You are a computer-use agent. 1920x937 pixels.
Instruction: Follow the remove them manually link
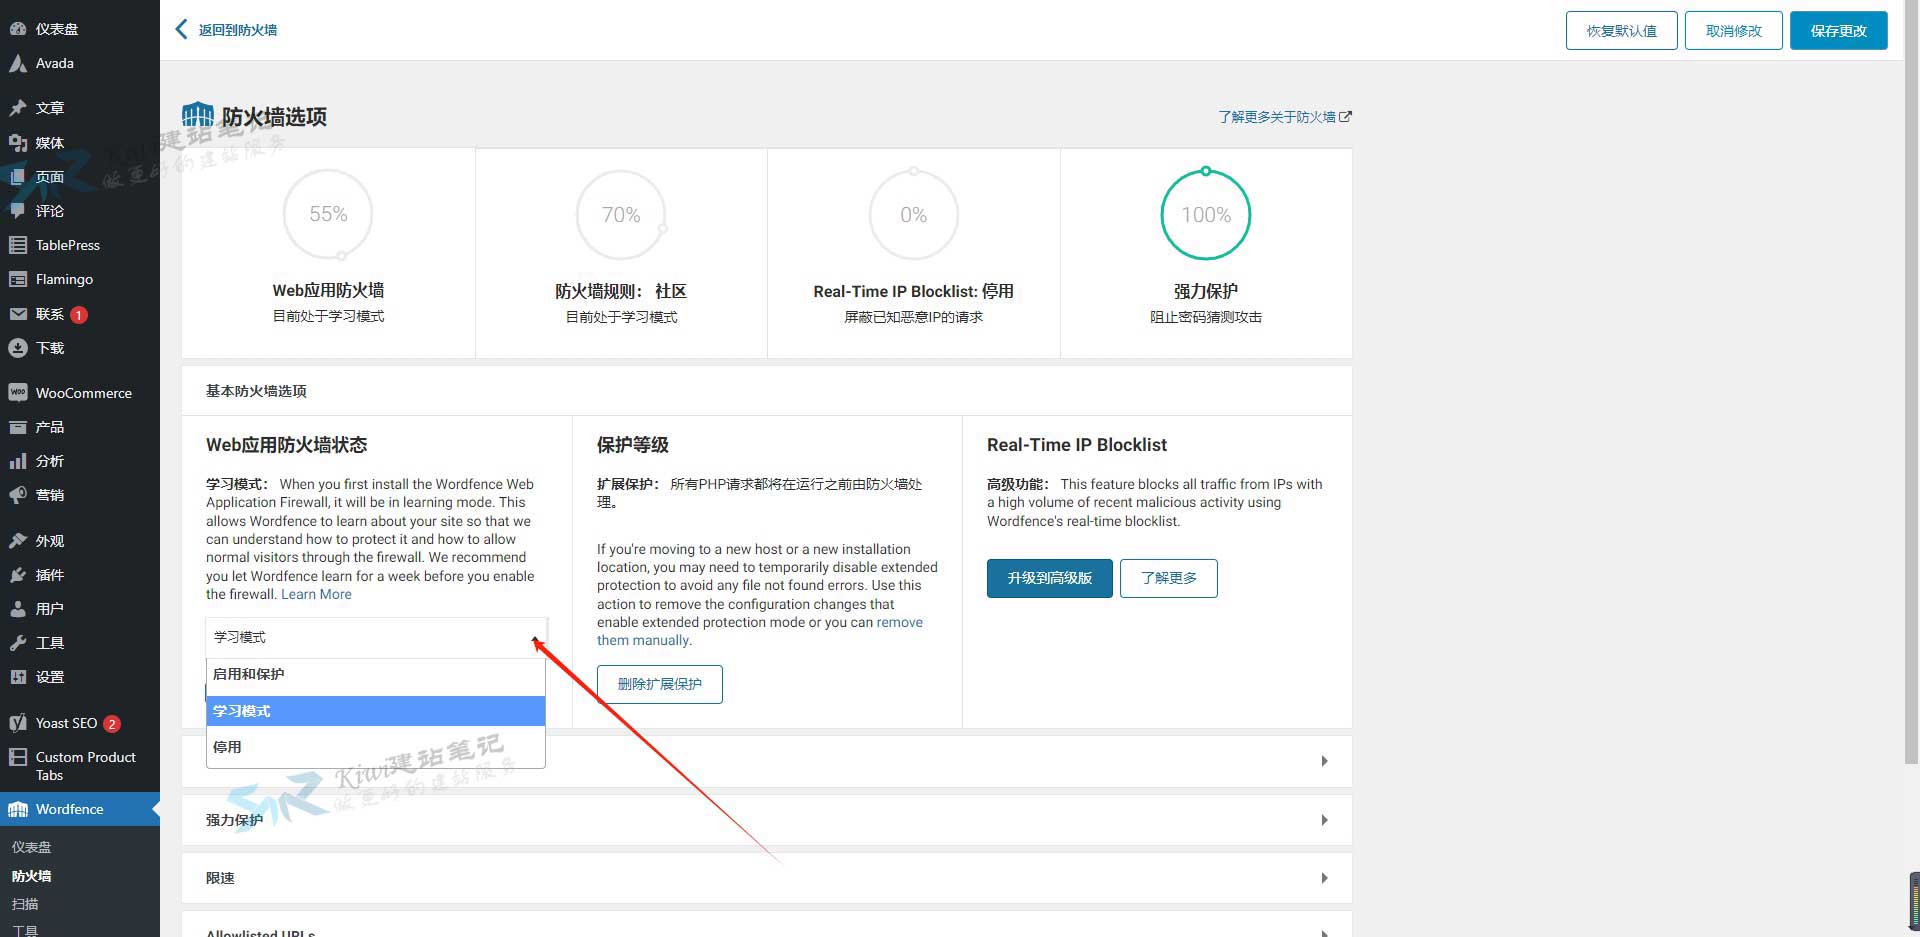coord(760,631)
